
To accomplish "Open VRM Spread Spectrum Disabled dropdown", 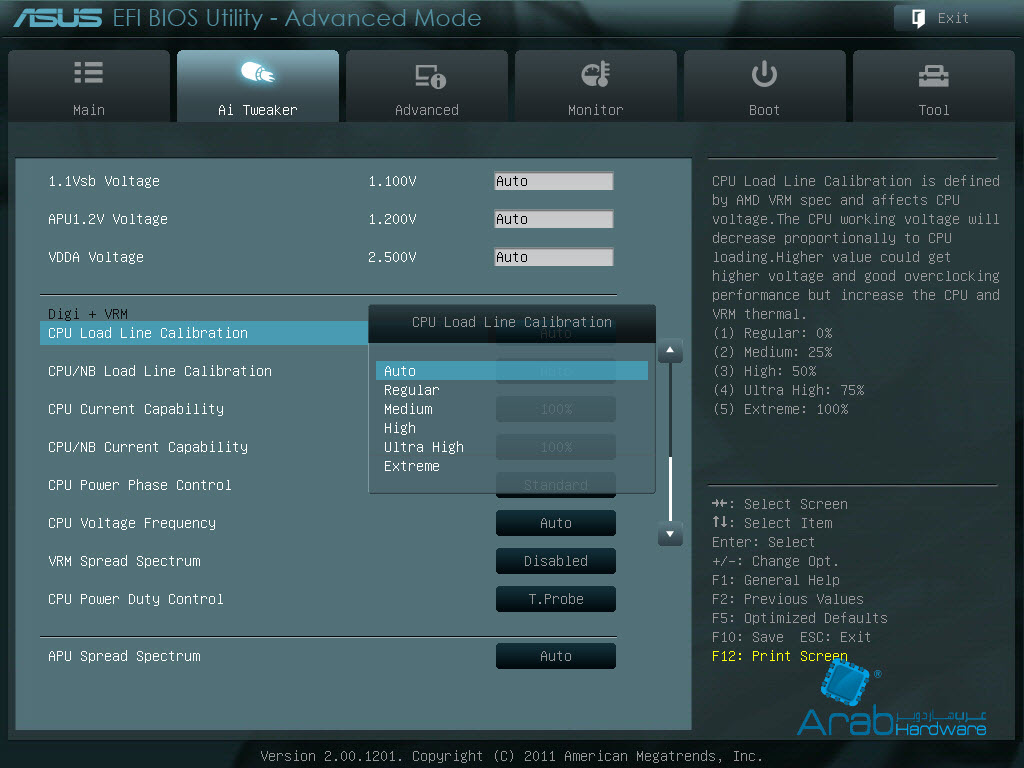I will (x=556, y=561).
